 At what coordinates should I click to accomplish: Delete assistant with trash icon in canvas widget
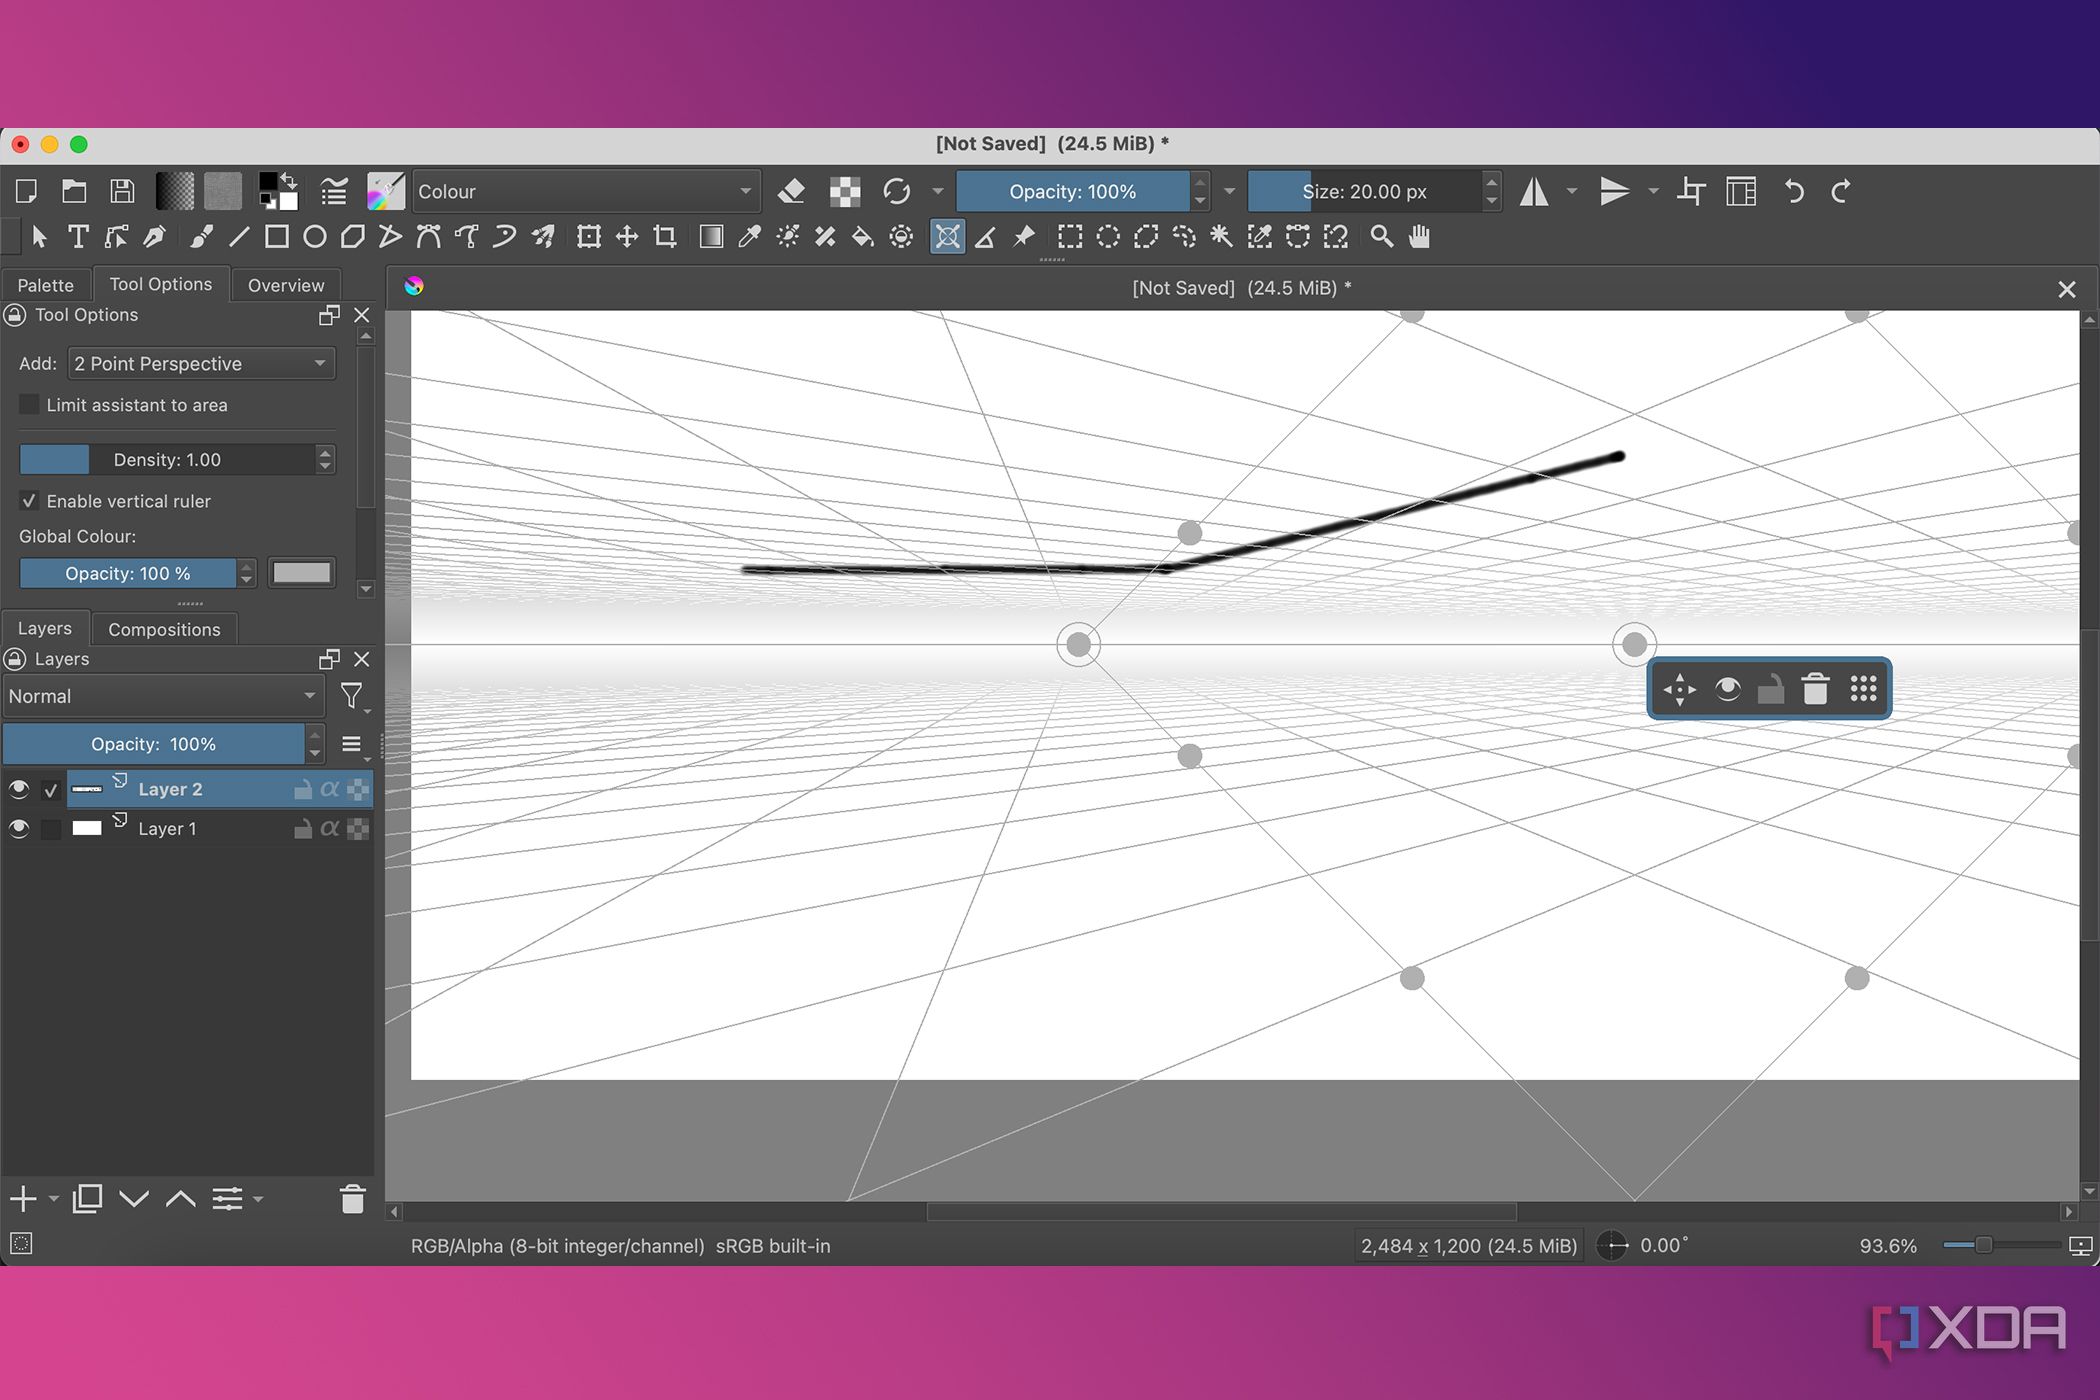coord(1815,689)
